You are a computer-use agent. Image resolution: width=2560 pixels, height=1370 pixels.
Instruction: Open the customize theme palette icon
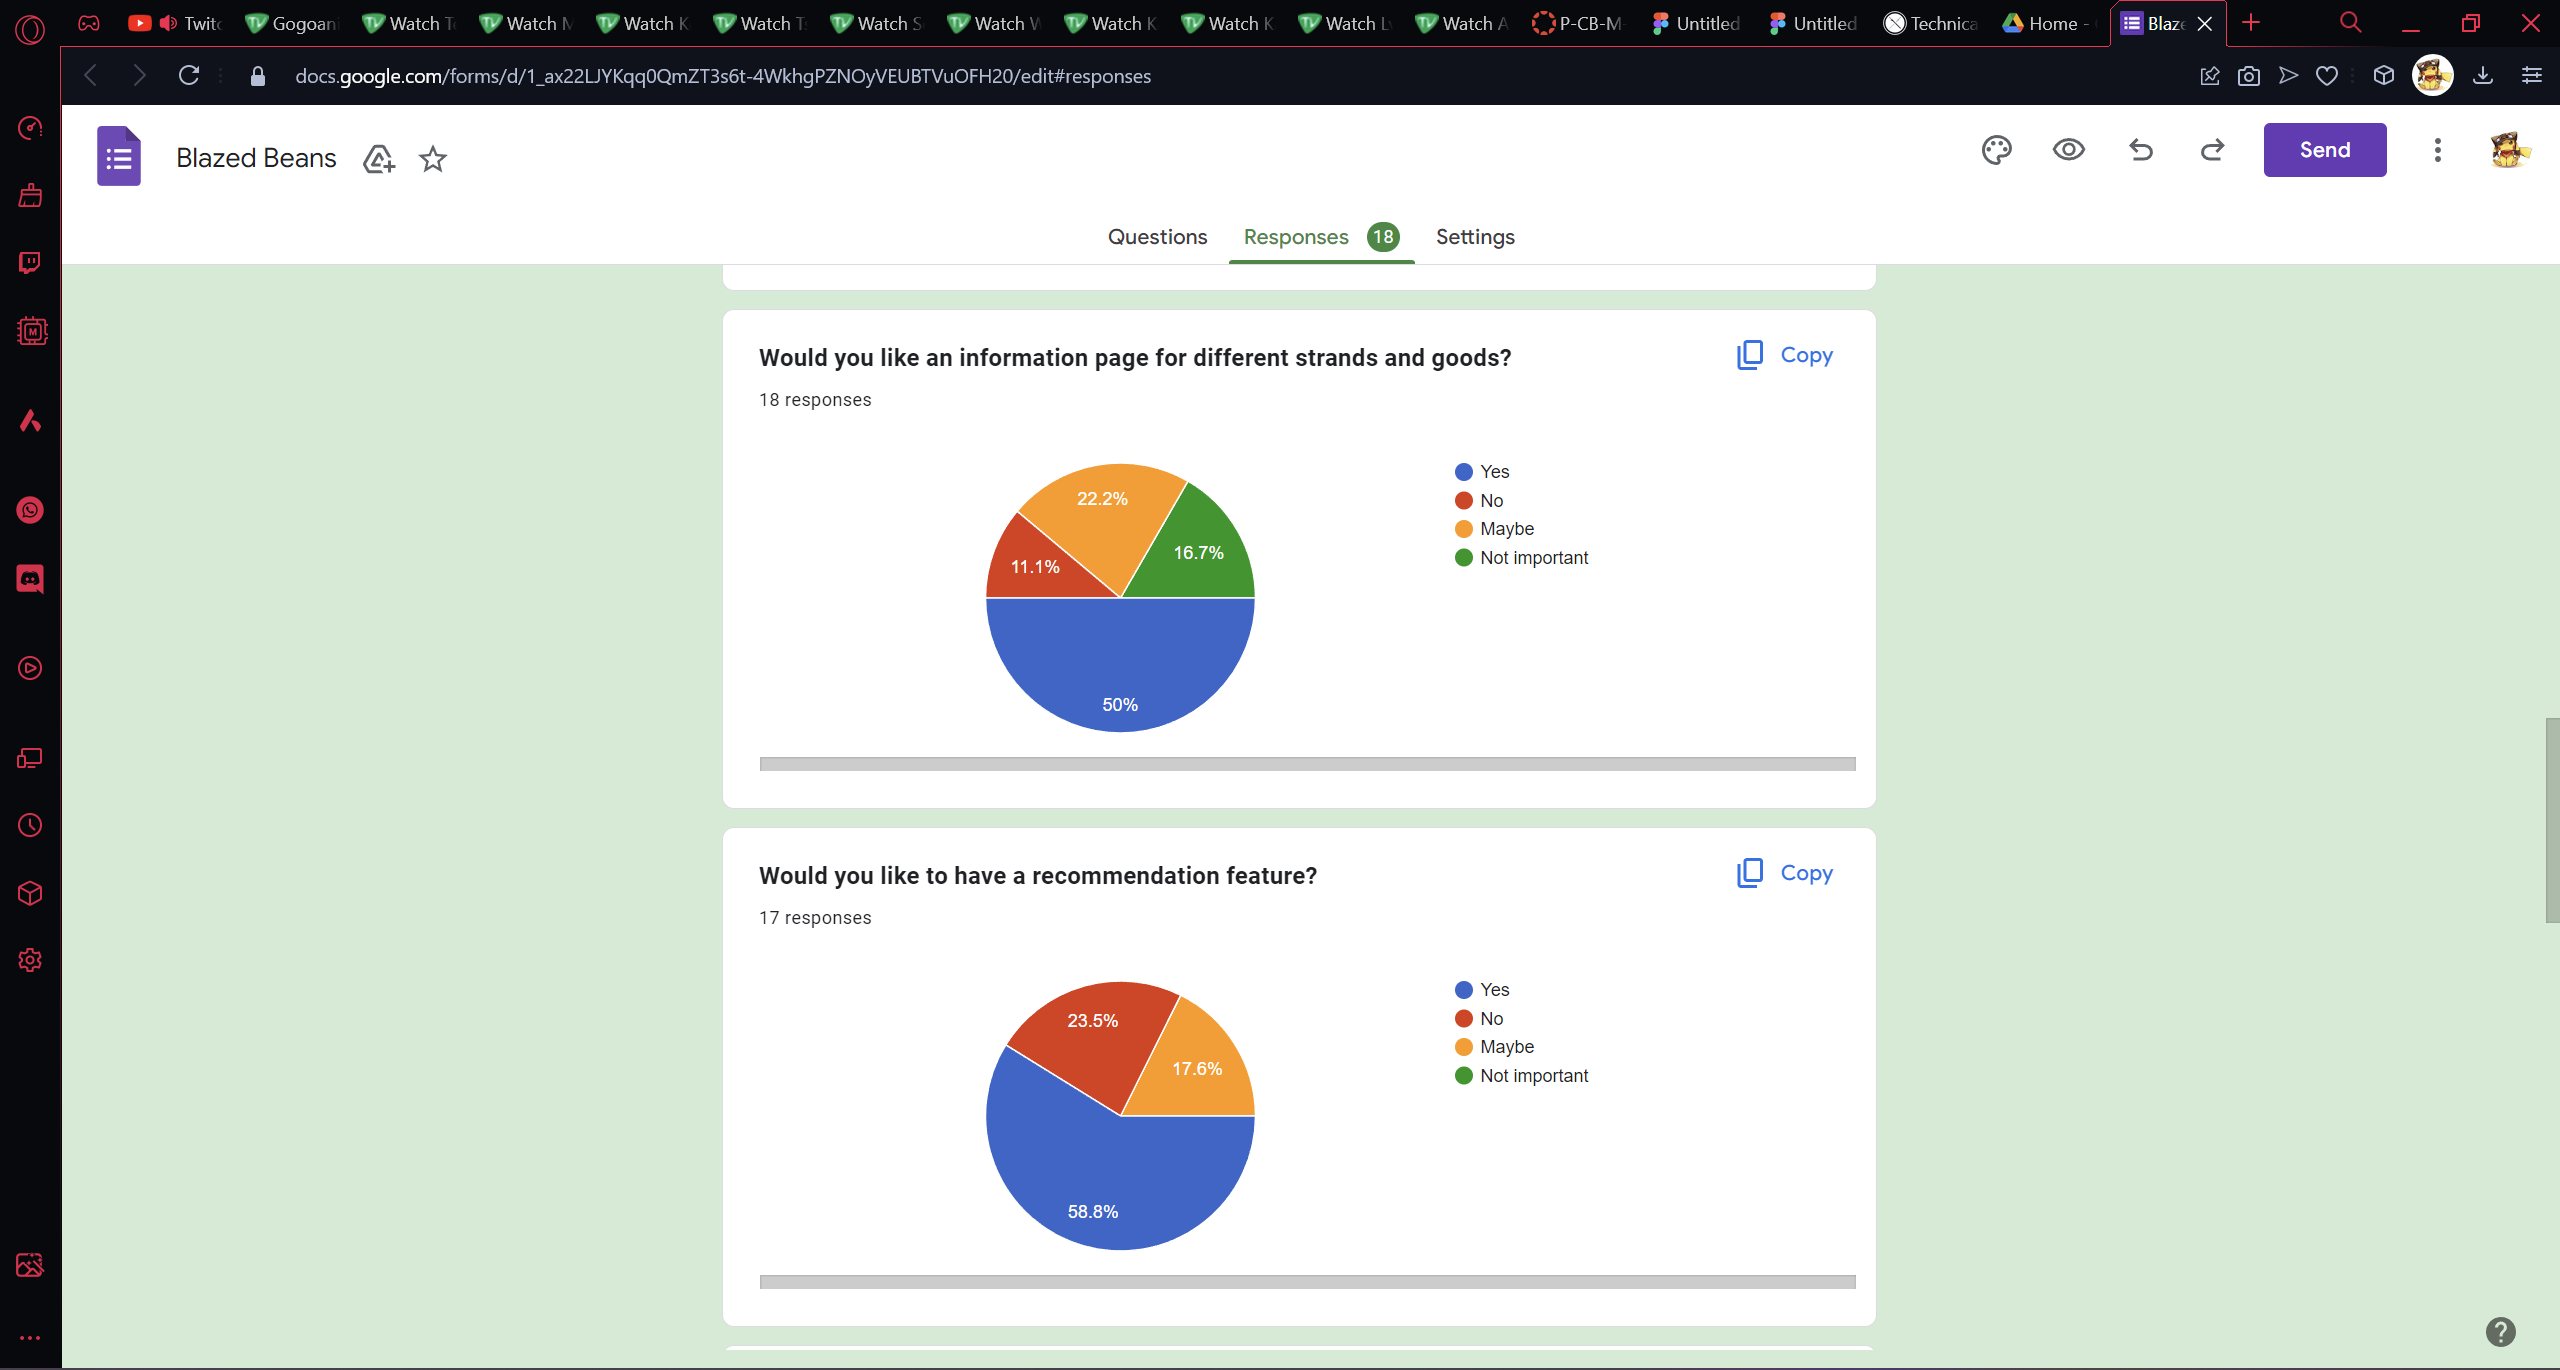1996,150
